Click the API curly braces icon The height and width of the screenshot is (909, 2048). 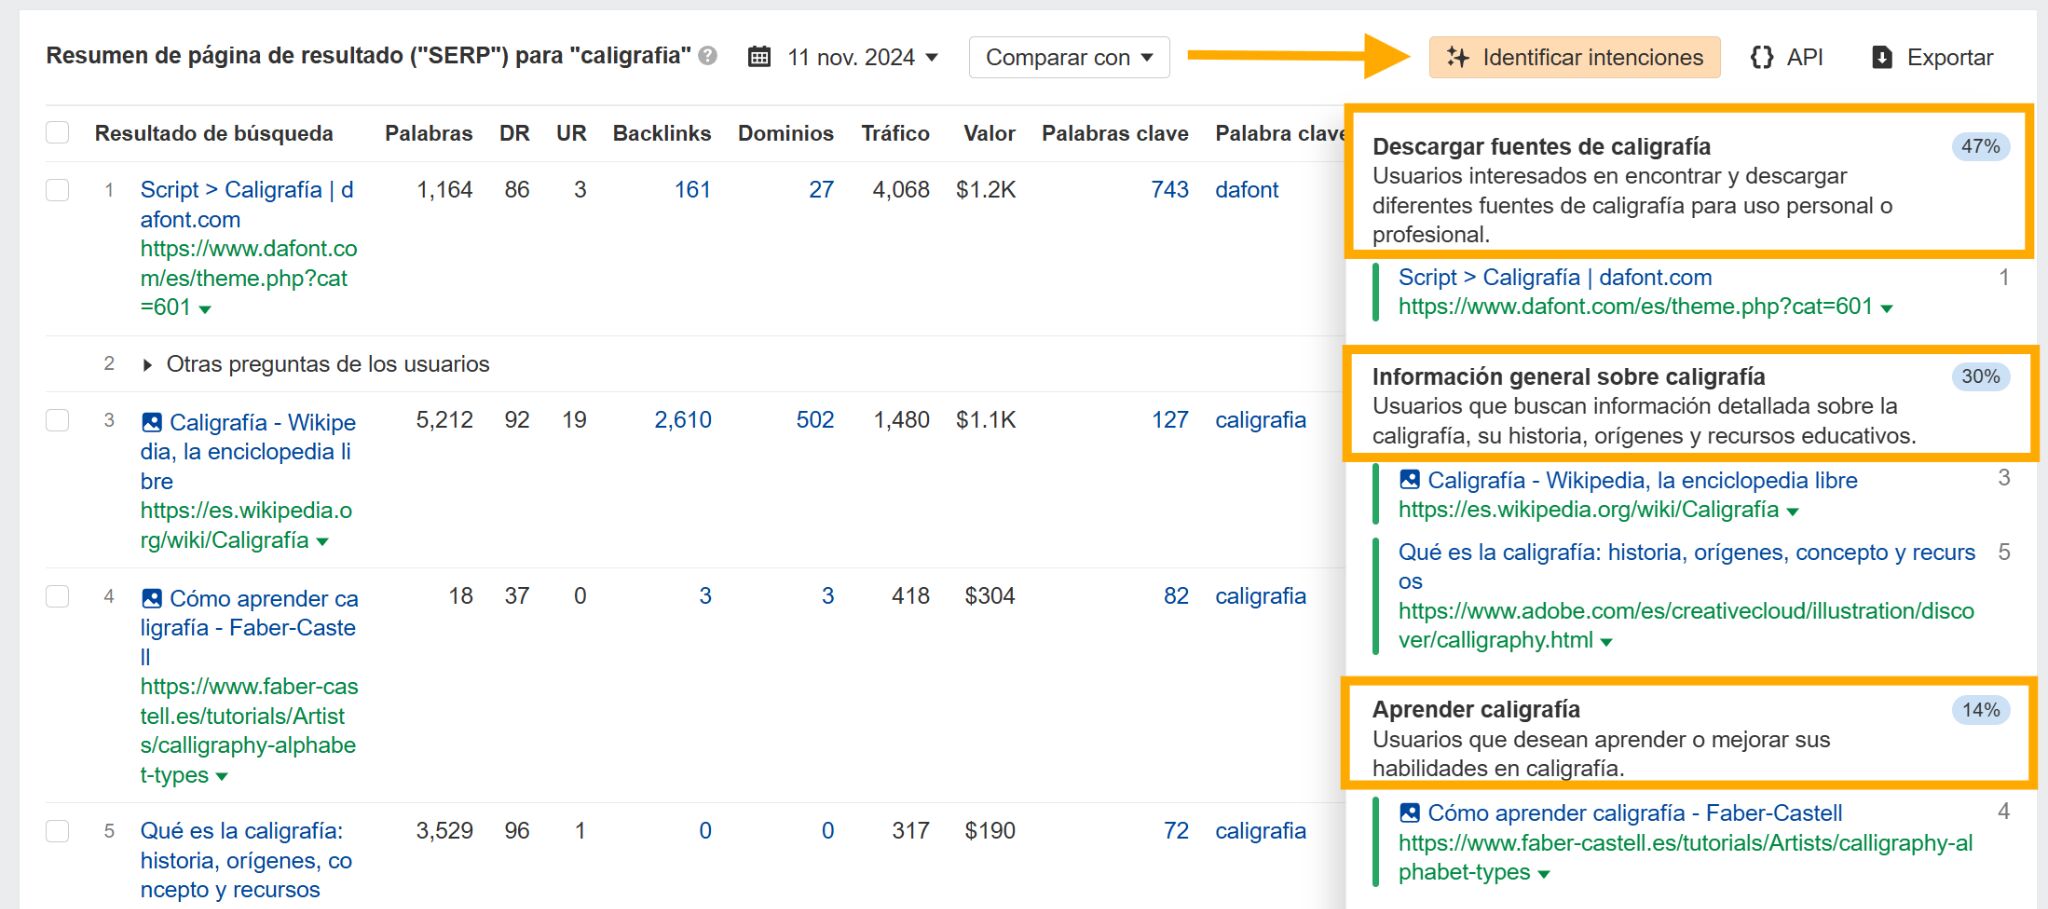pyautogui.click(x=1762, y=57)
